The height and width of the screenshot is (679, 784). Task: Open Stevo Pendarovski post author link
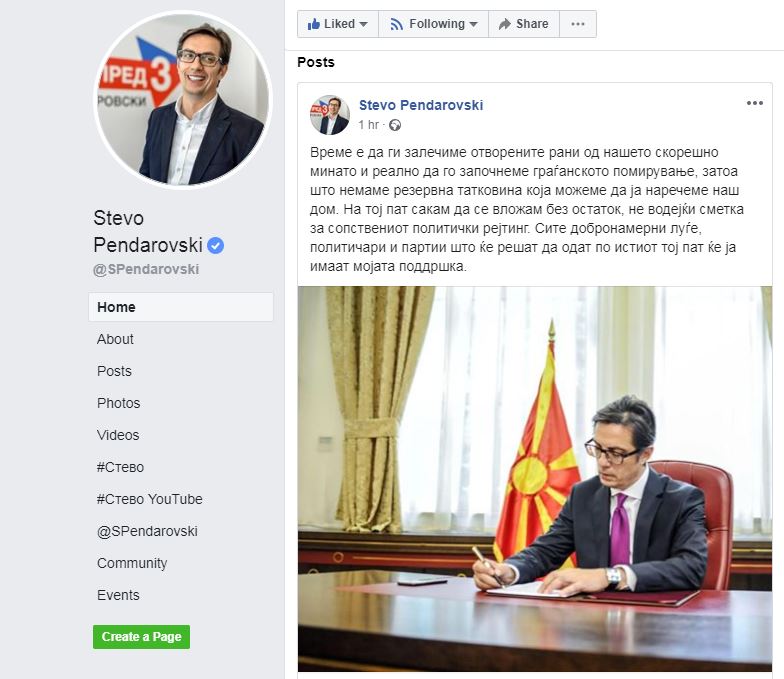pos(421,105)
